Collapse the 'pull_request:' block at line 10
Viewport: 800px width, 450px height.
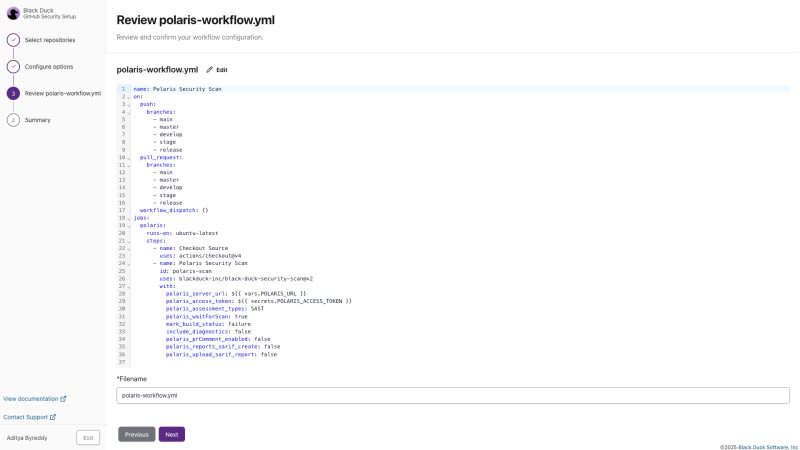128,157
